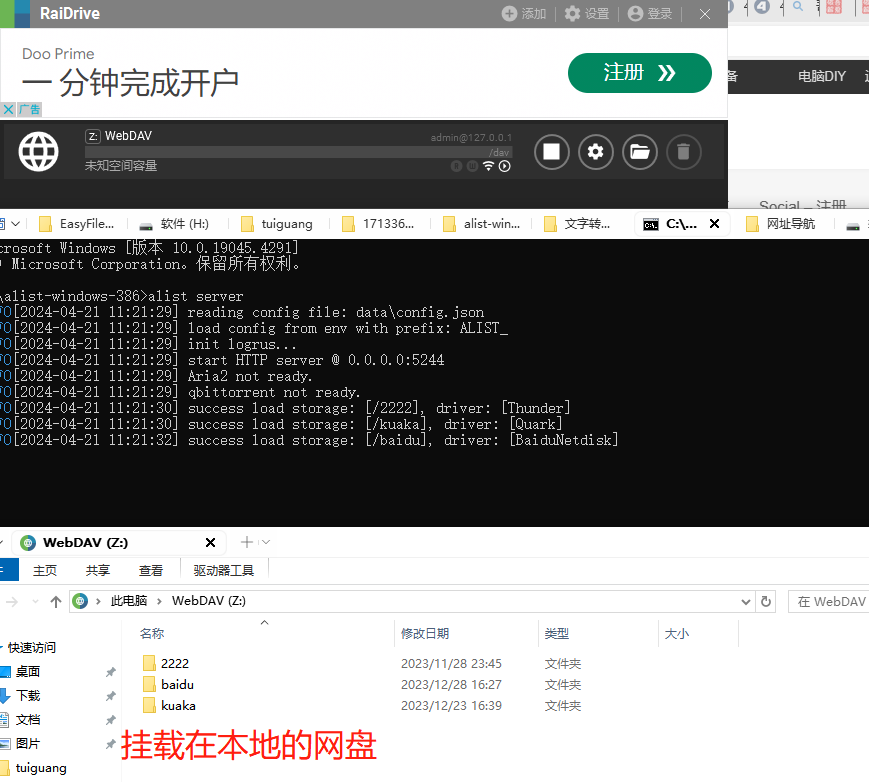The height and width of the screenshot is (782, 869).
Task: Select the kuaka folder
Action: (169, 706)
